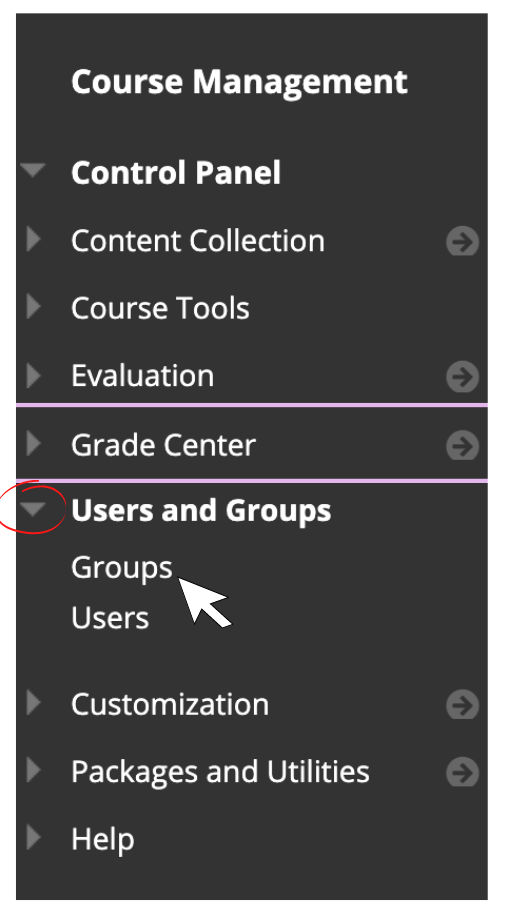Screen dimensions: 509x911
Task: Select the Course Tools menu label
Action: click(x=160, y=308)
